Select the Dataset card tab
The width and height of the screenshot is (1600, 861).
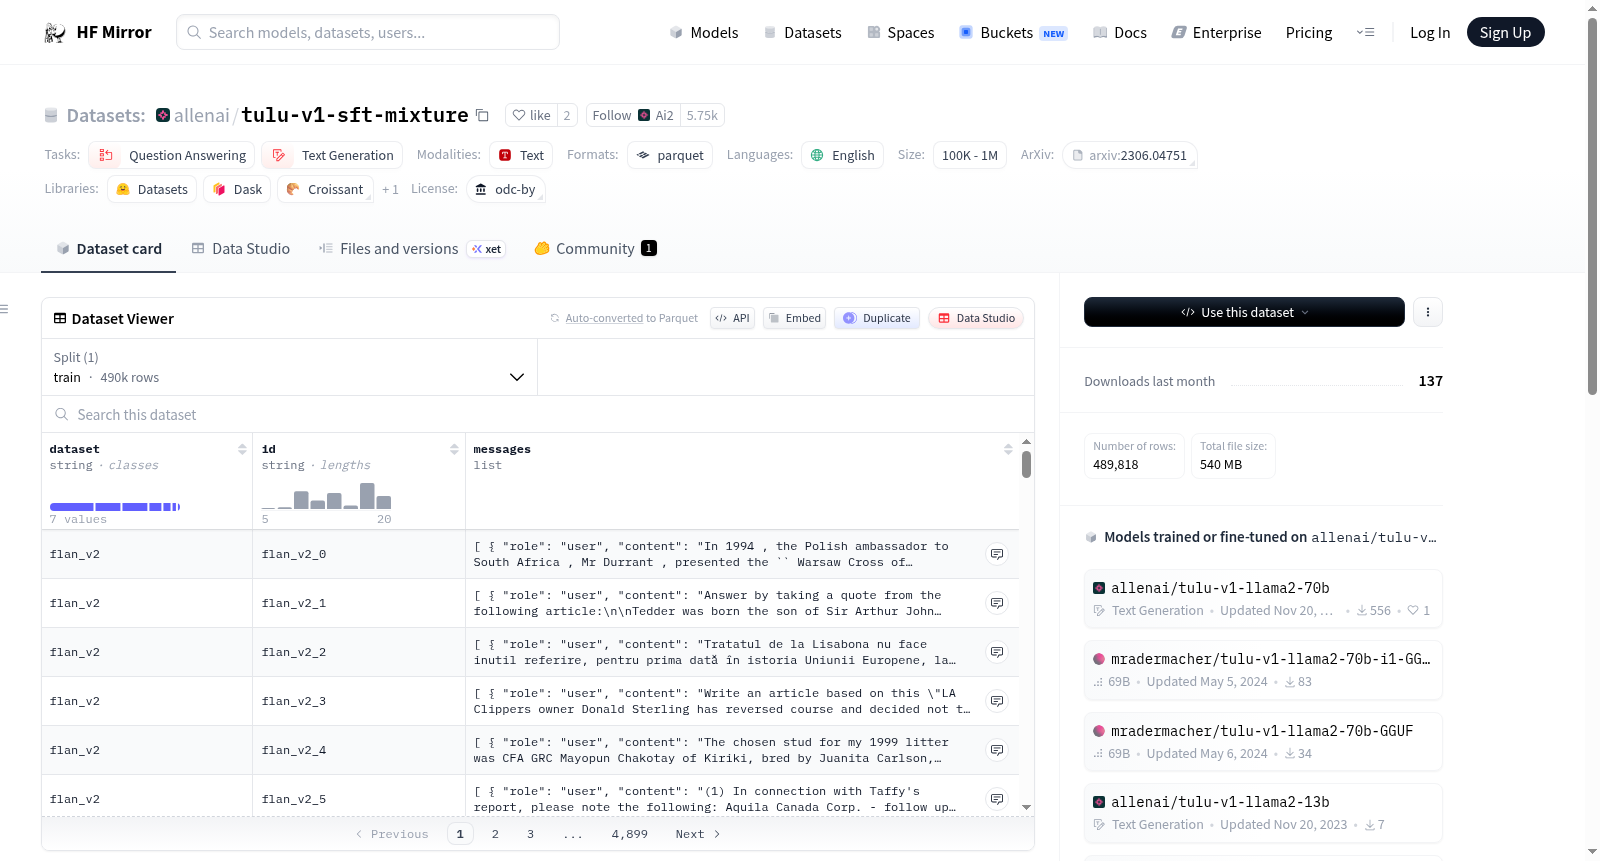click(109, 249)
